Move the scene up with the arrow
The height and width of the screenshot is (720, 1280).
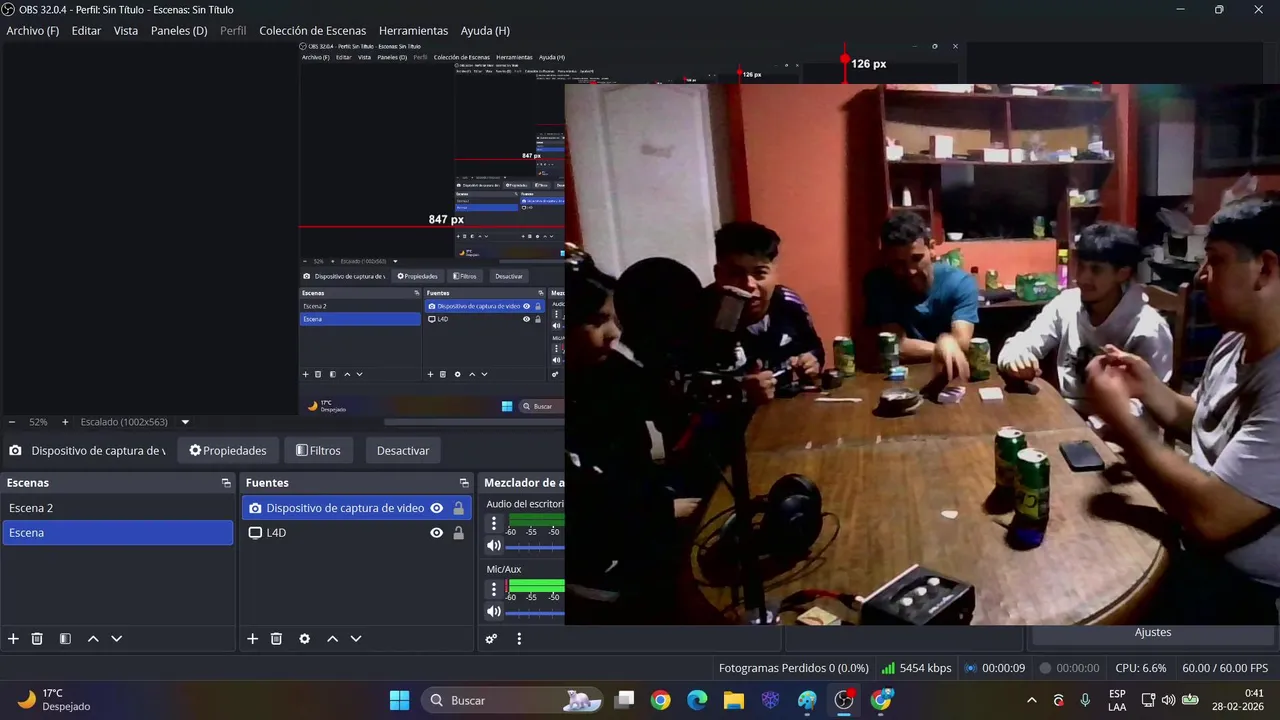pyautogui.click(x=93, y=639)
